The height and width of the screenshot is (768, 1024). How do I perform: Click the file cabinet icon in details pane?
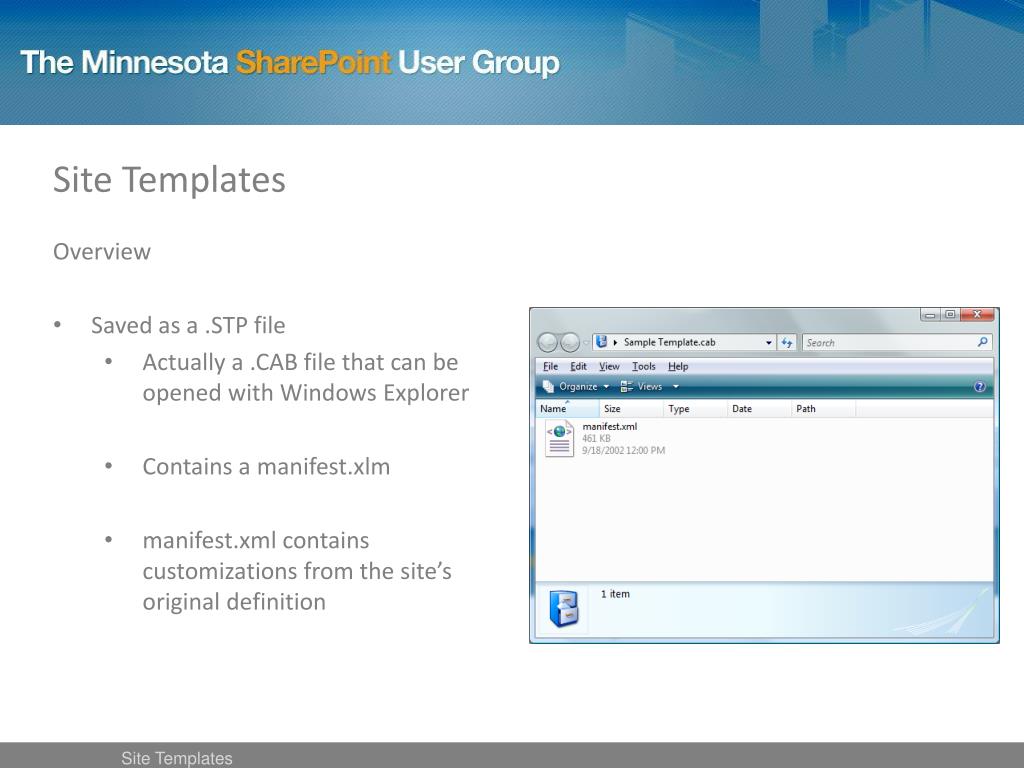point(563,609)
